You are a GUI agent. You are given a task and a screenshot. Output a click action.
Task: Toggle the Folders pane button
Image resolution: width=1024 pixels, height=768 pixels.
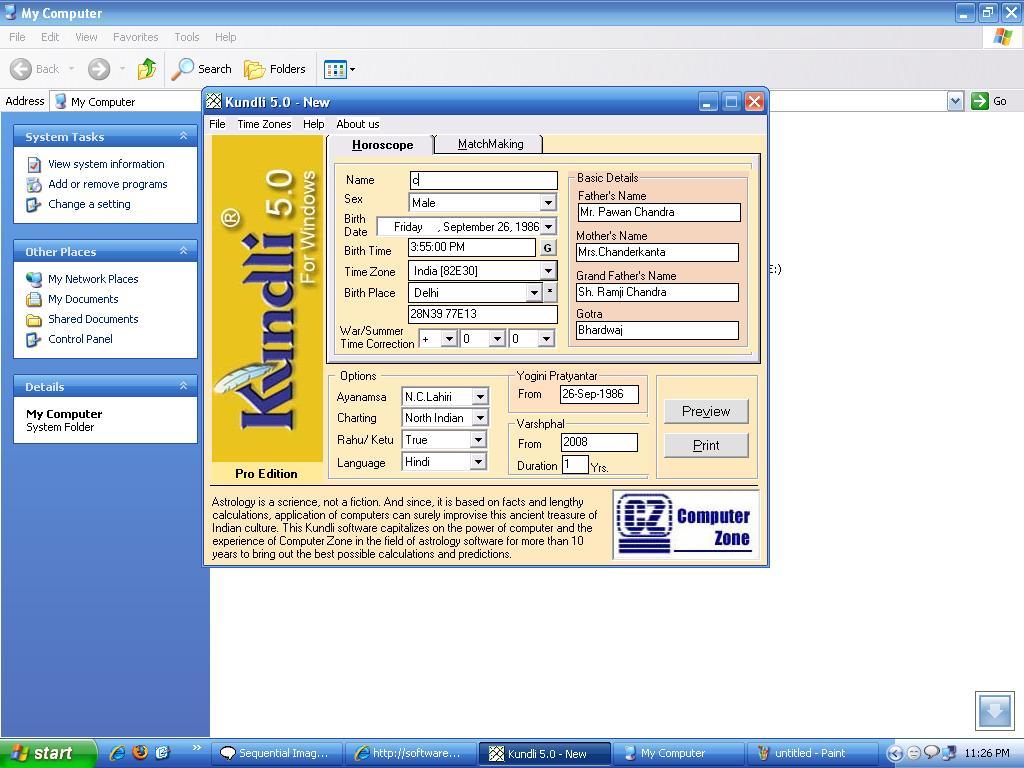click(x=276, y=69)
